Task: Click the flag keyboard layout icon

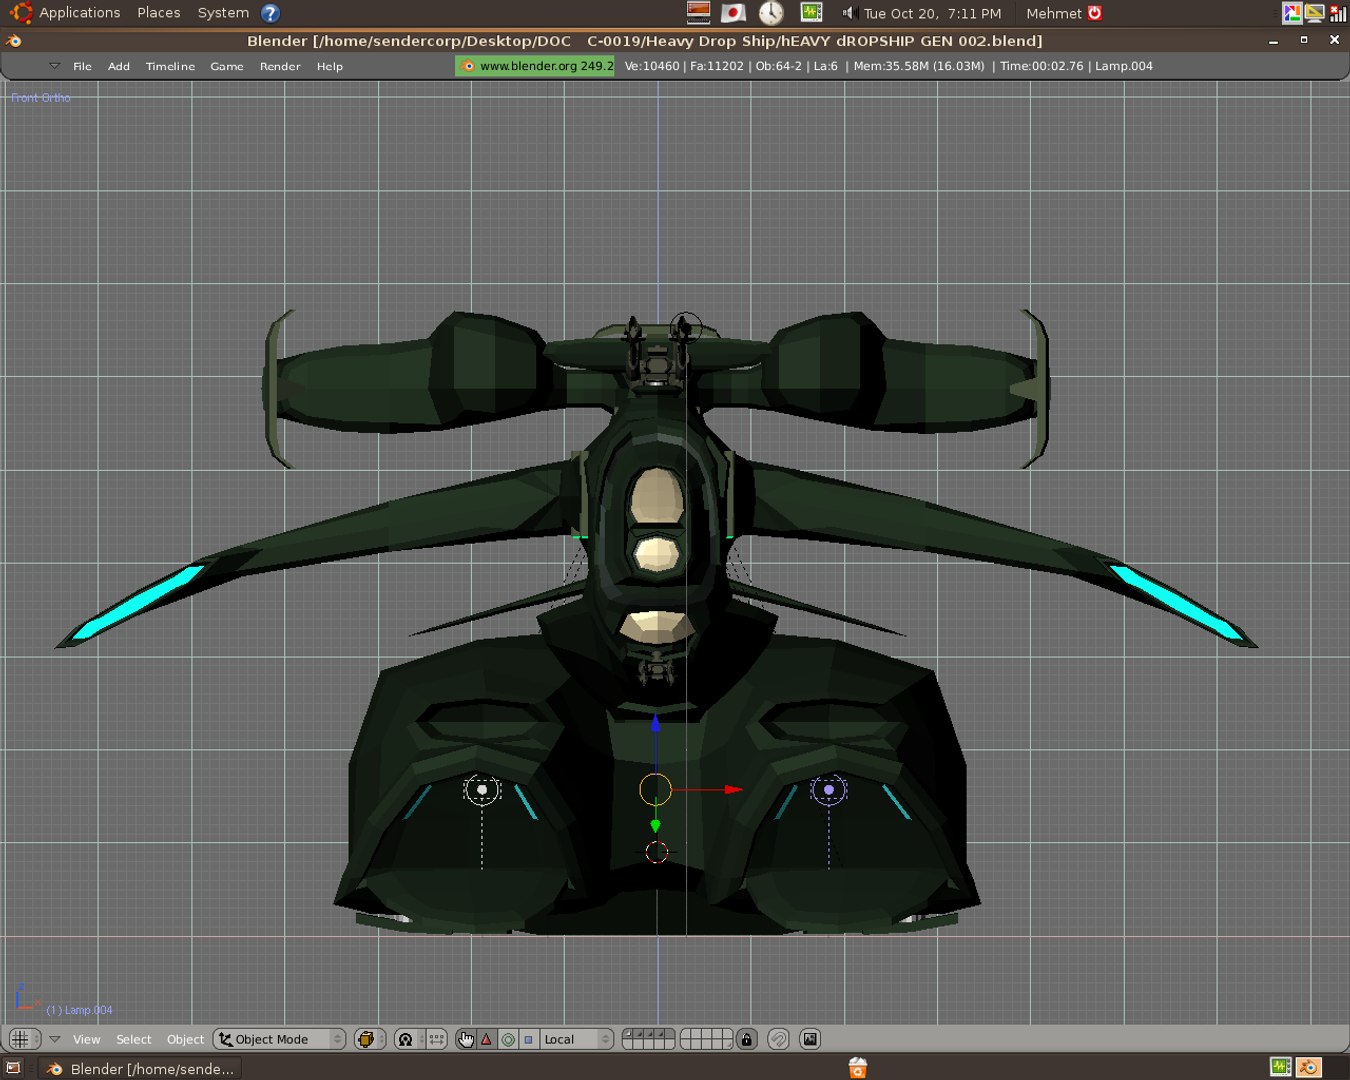Action: point(734,13)
